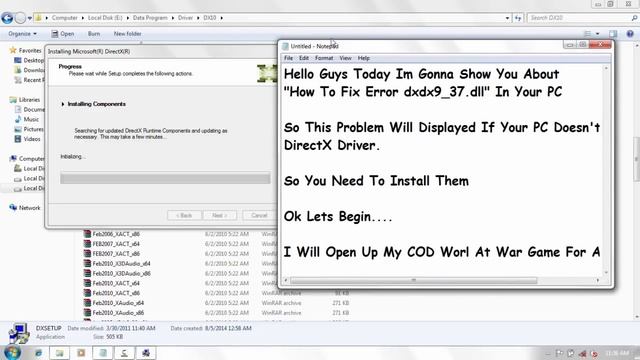
Task: Open File Explorer taskbar icon
Action: (x=60, y=353)
